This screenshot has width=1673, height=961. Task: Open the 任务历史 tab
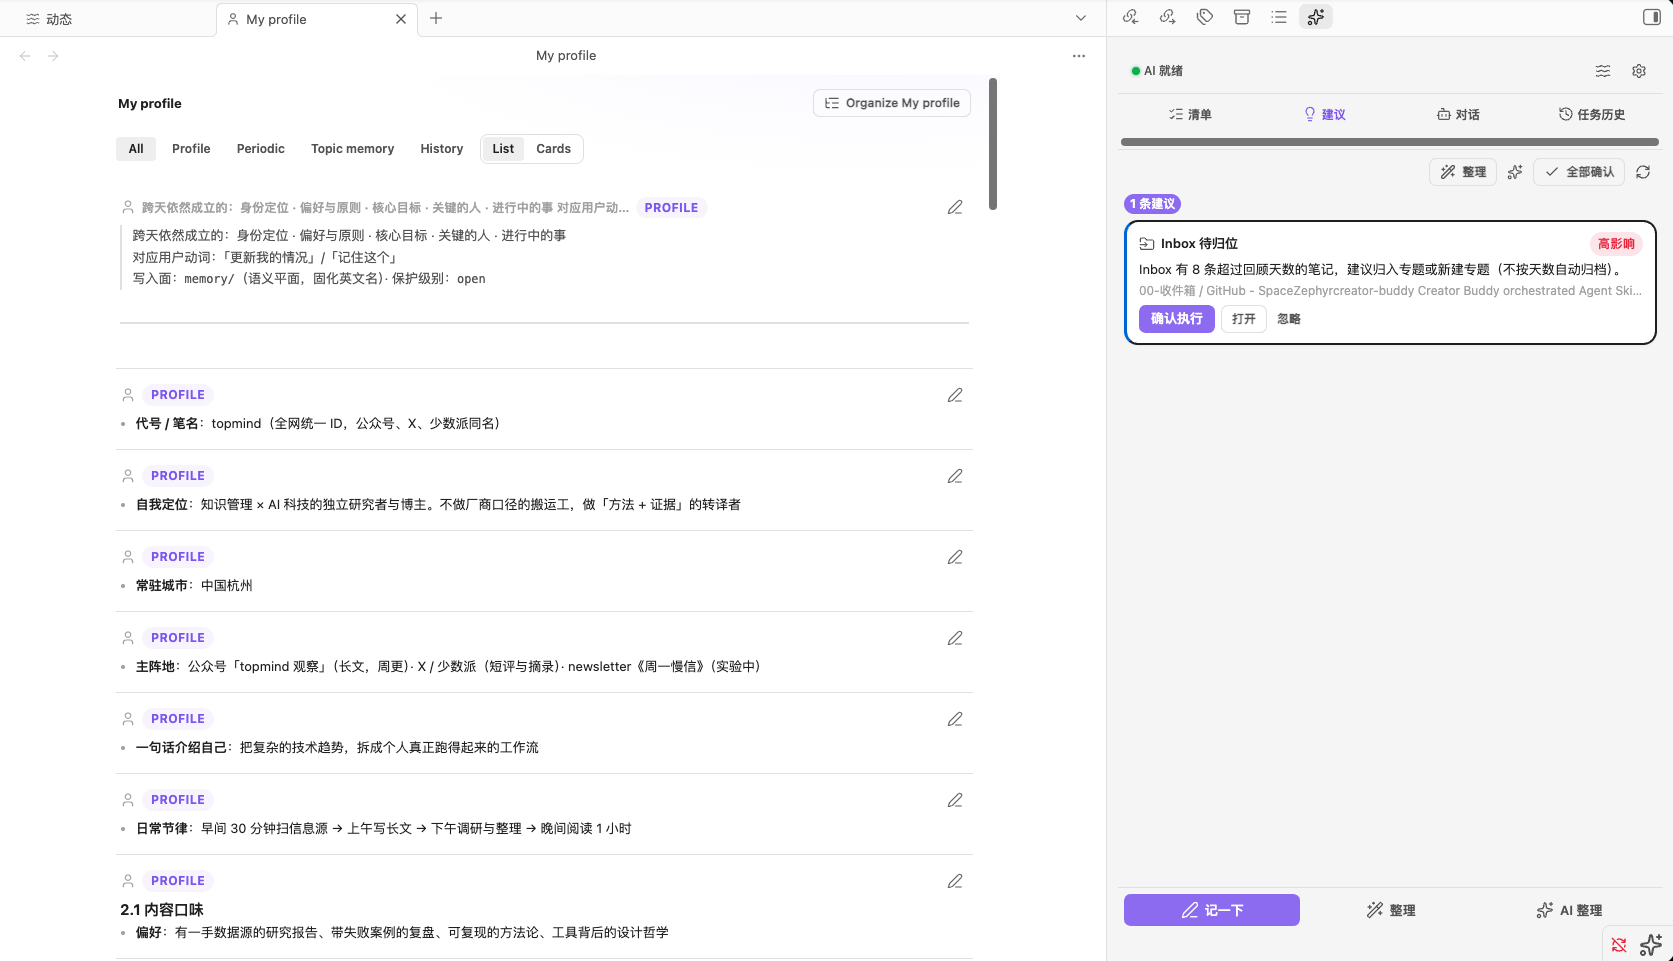click(1592, 115)
